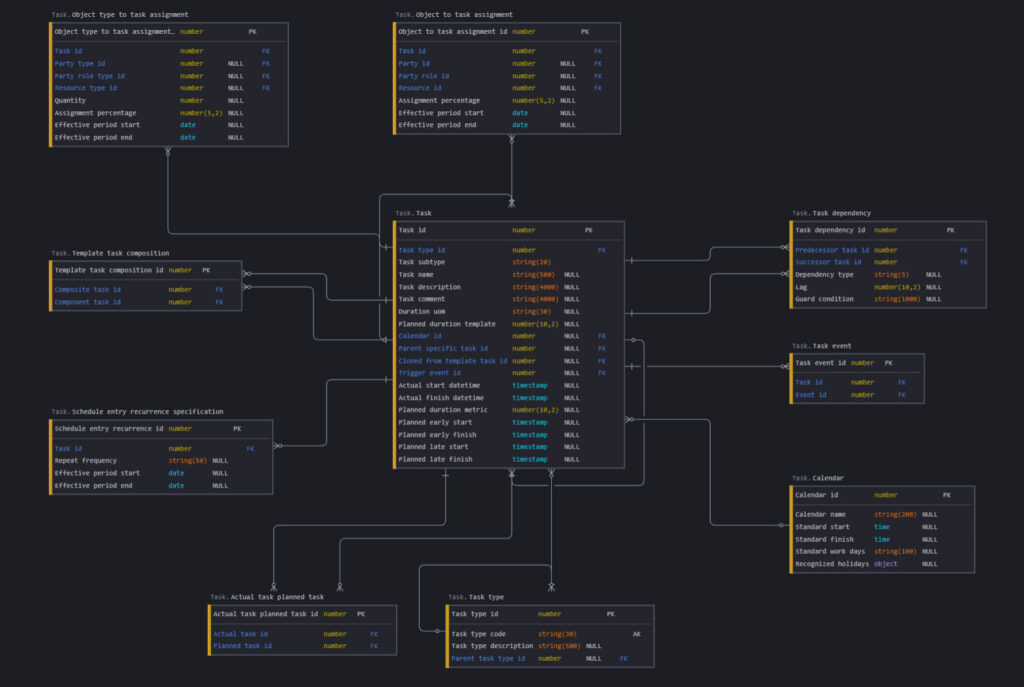Screen dimensions: 1024x687
Task: Select the Composite task id foreign key
Action: tap(88, 290)
